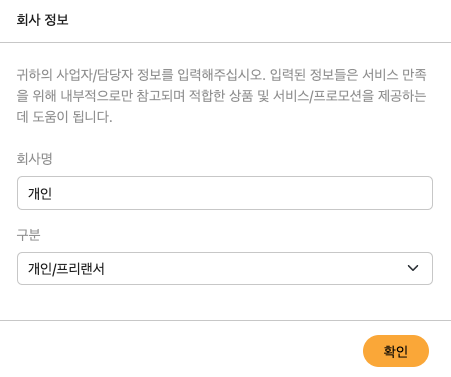Click the text 데 도움이 됩니다
451x377 pixels.
64,117
